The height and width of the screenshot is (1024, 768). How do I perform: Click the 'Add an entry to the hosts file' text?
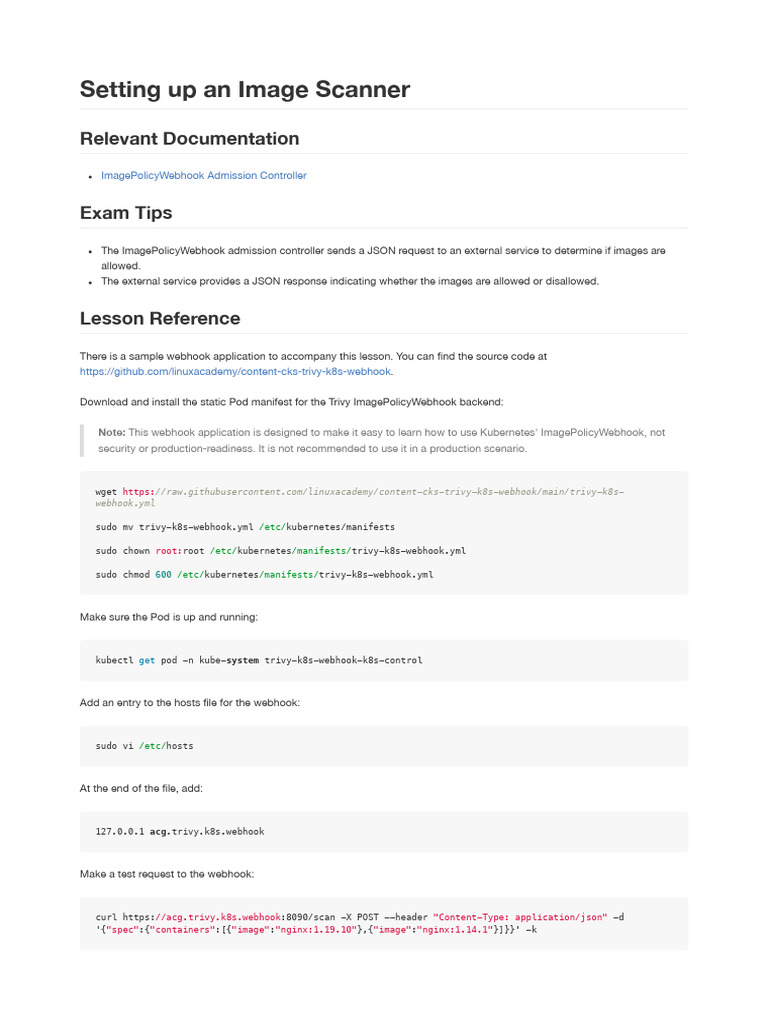pyautogui.click(x=189, y=703)
